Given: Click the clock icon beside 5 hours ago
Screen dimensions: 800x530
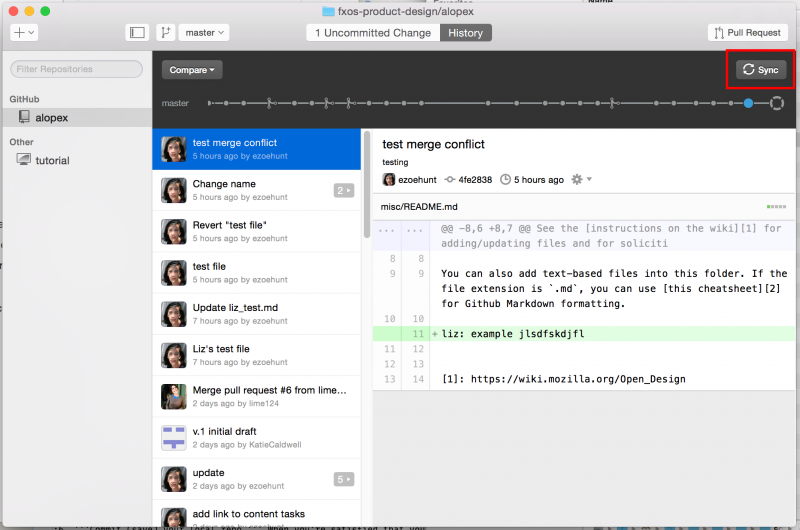Looking at the screenshot, I should [x=505, y=180].
